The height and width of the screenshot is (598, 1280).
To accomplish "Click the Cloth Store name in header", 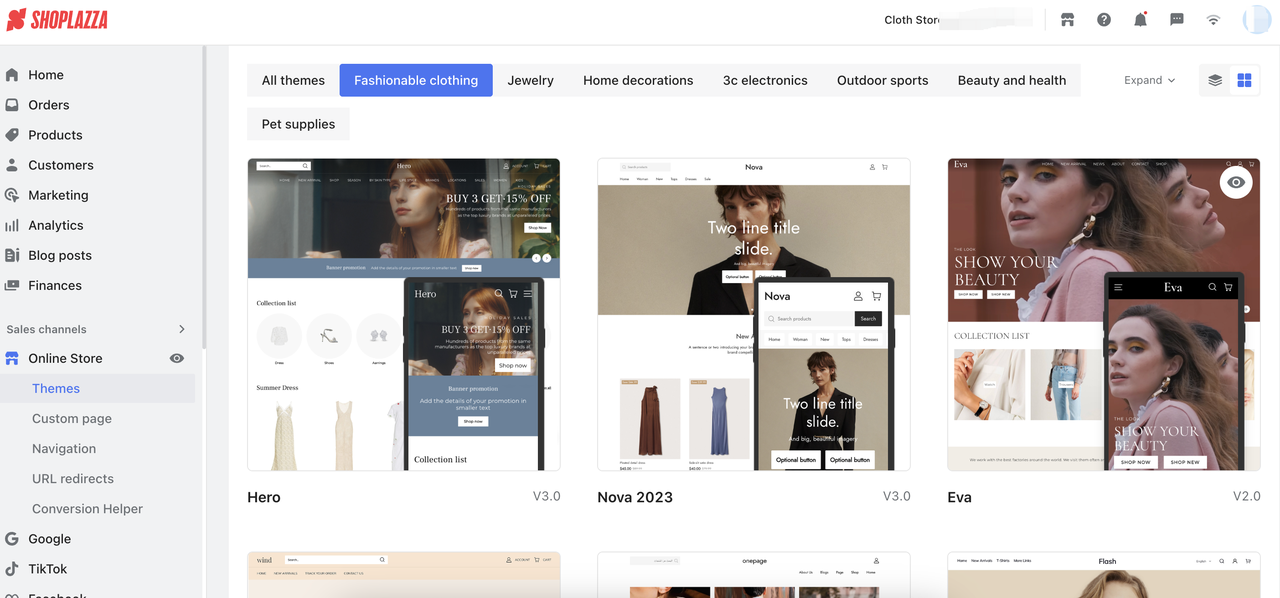I will [x=913, y=20].
